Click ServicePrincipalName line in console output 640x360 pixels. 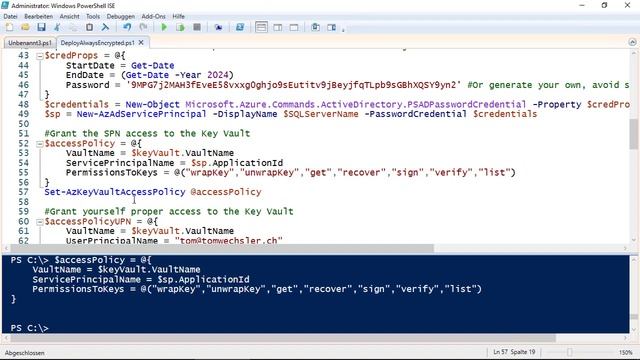[x=141, y=280]
